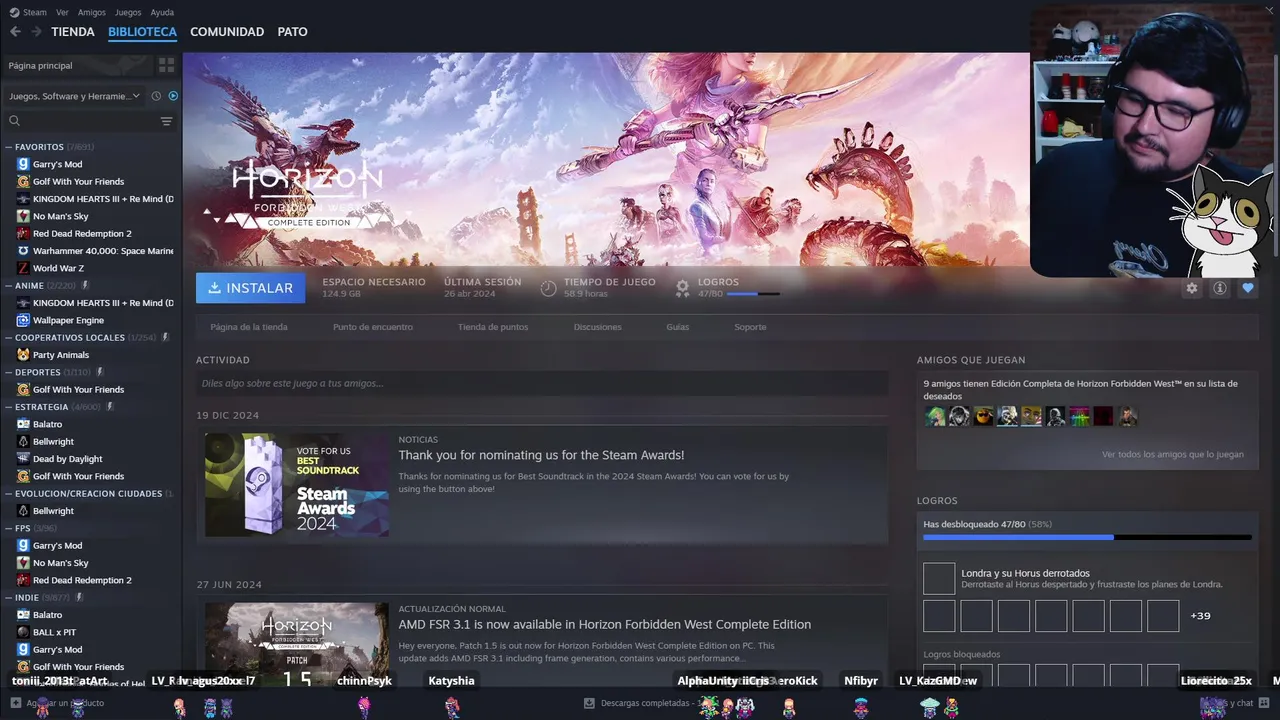Open the AMD FSR 3.1 patch thumbnail

[297, 644]
